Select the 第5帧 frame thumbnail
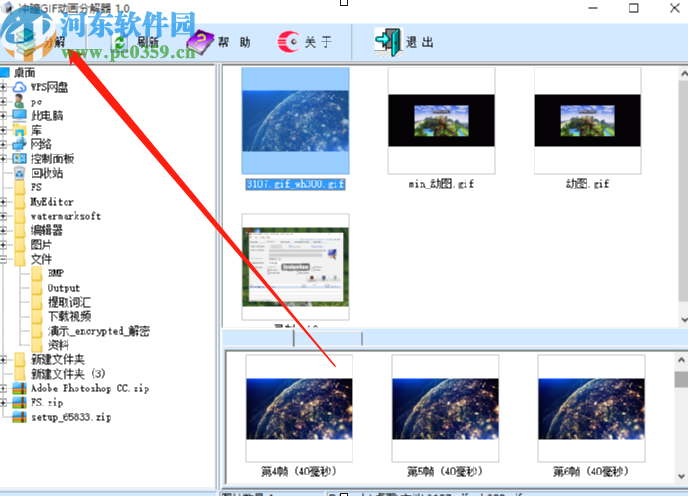 (445, 409)
